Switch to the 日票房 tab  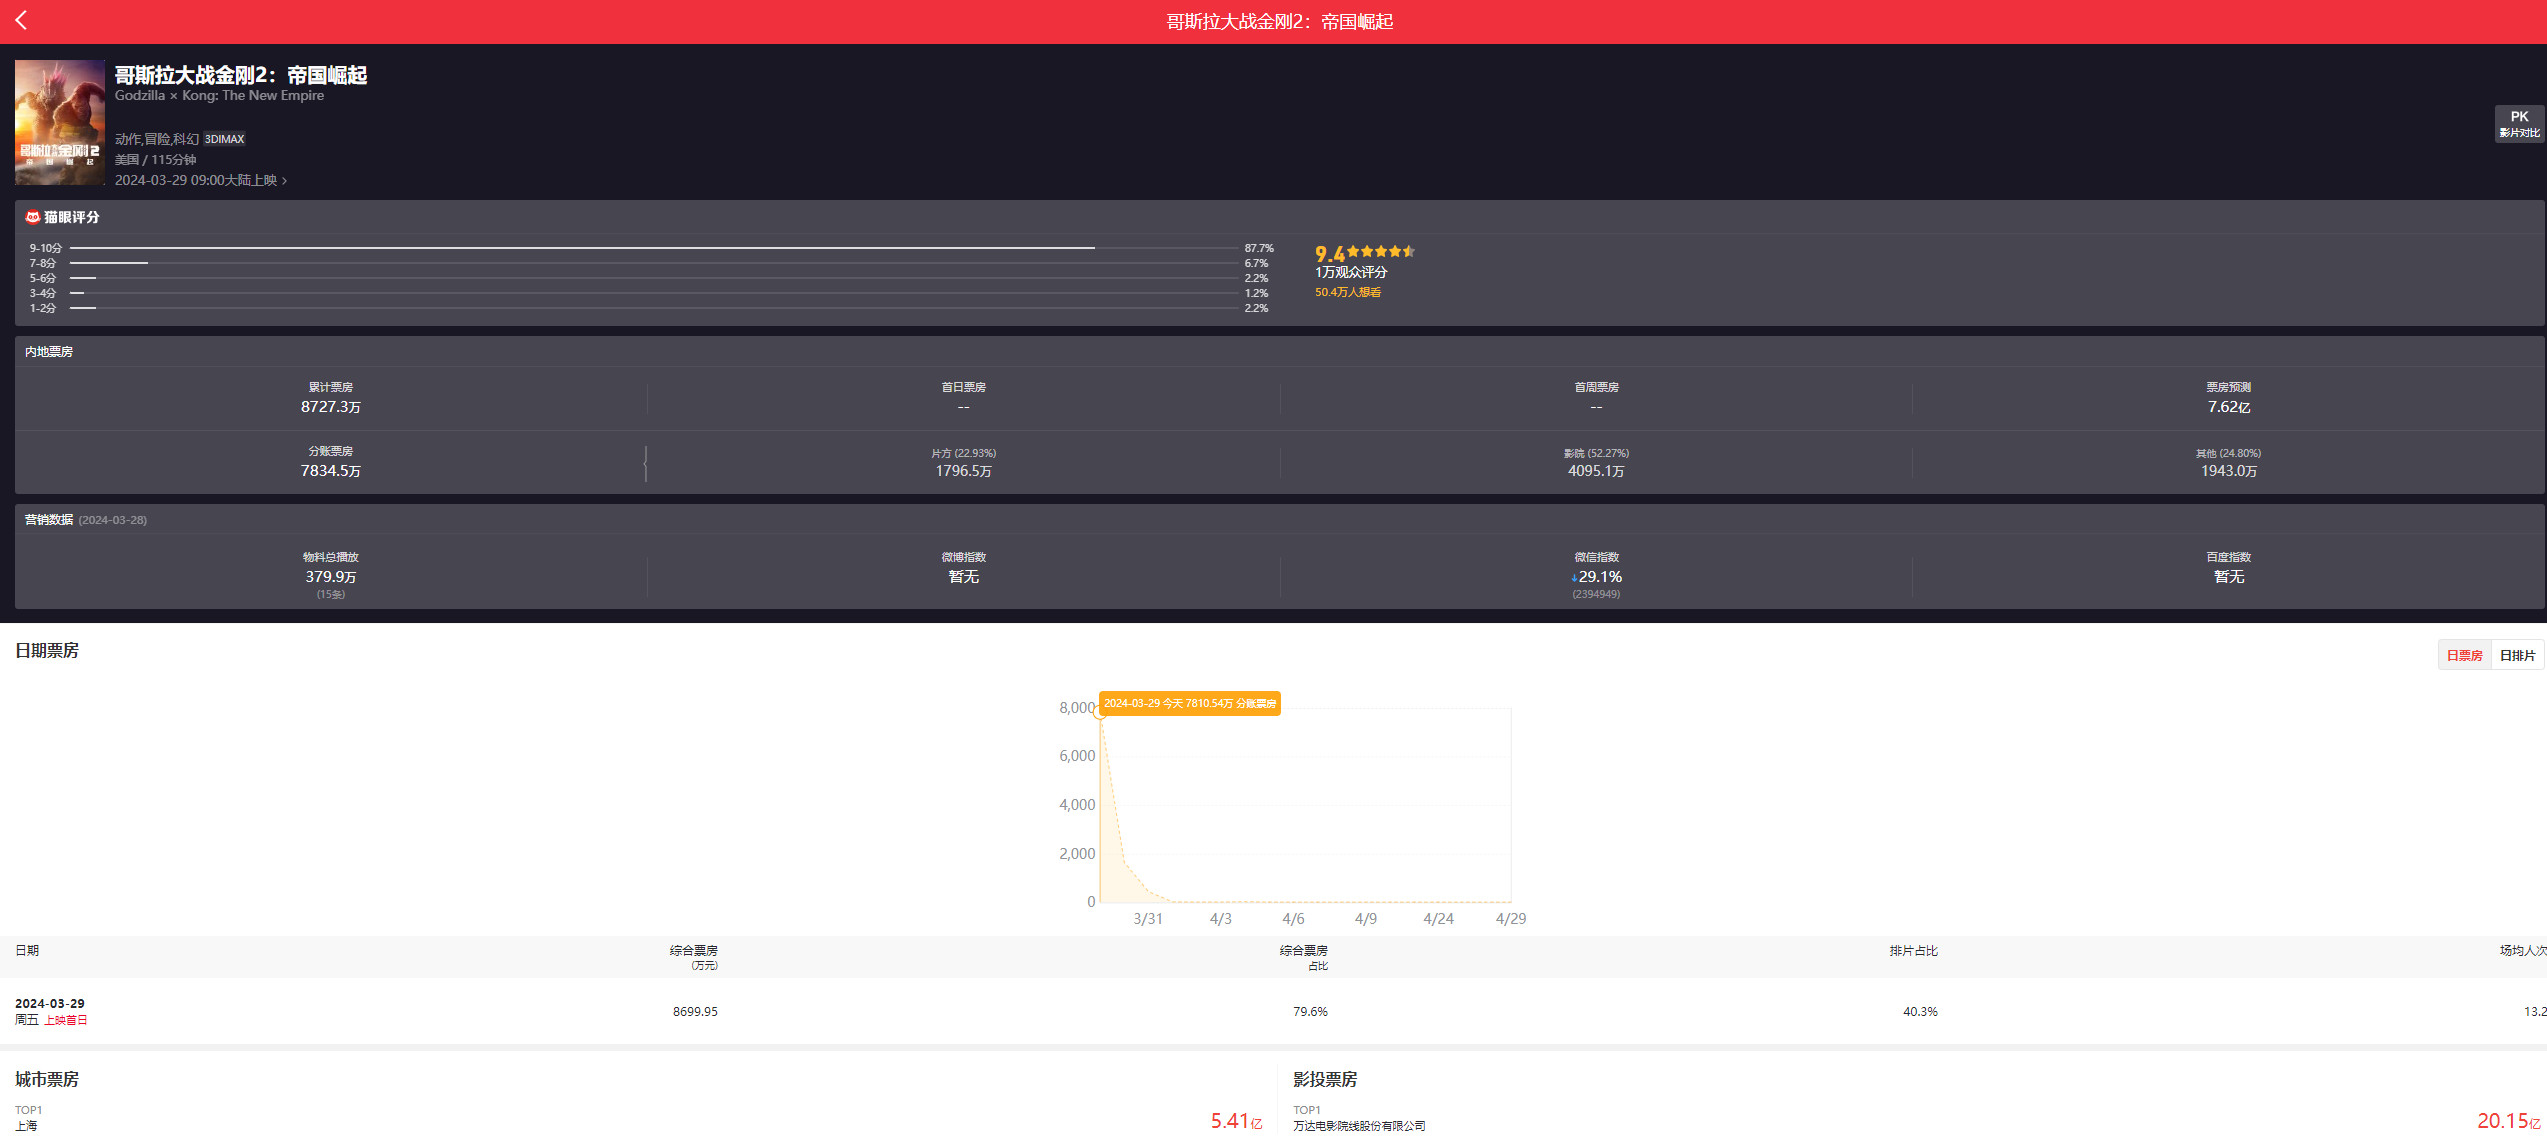pos(2464,656)
